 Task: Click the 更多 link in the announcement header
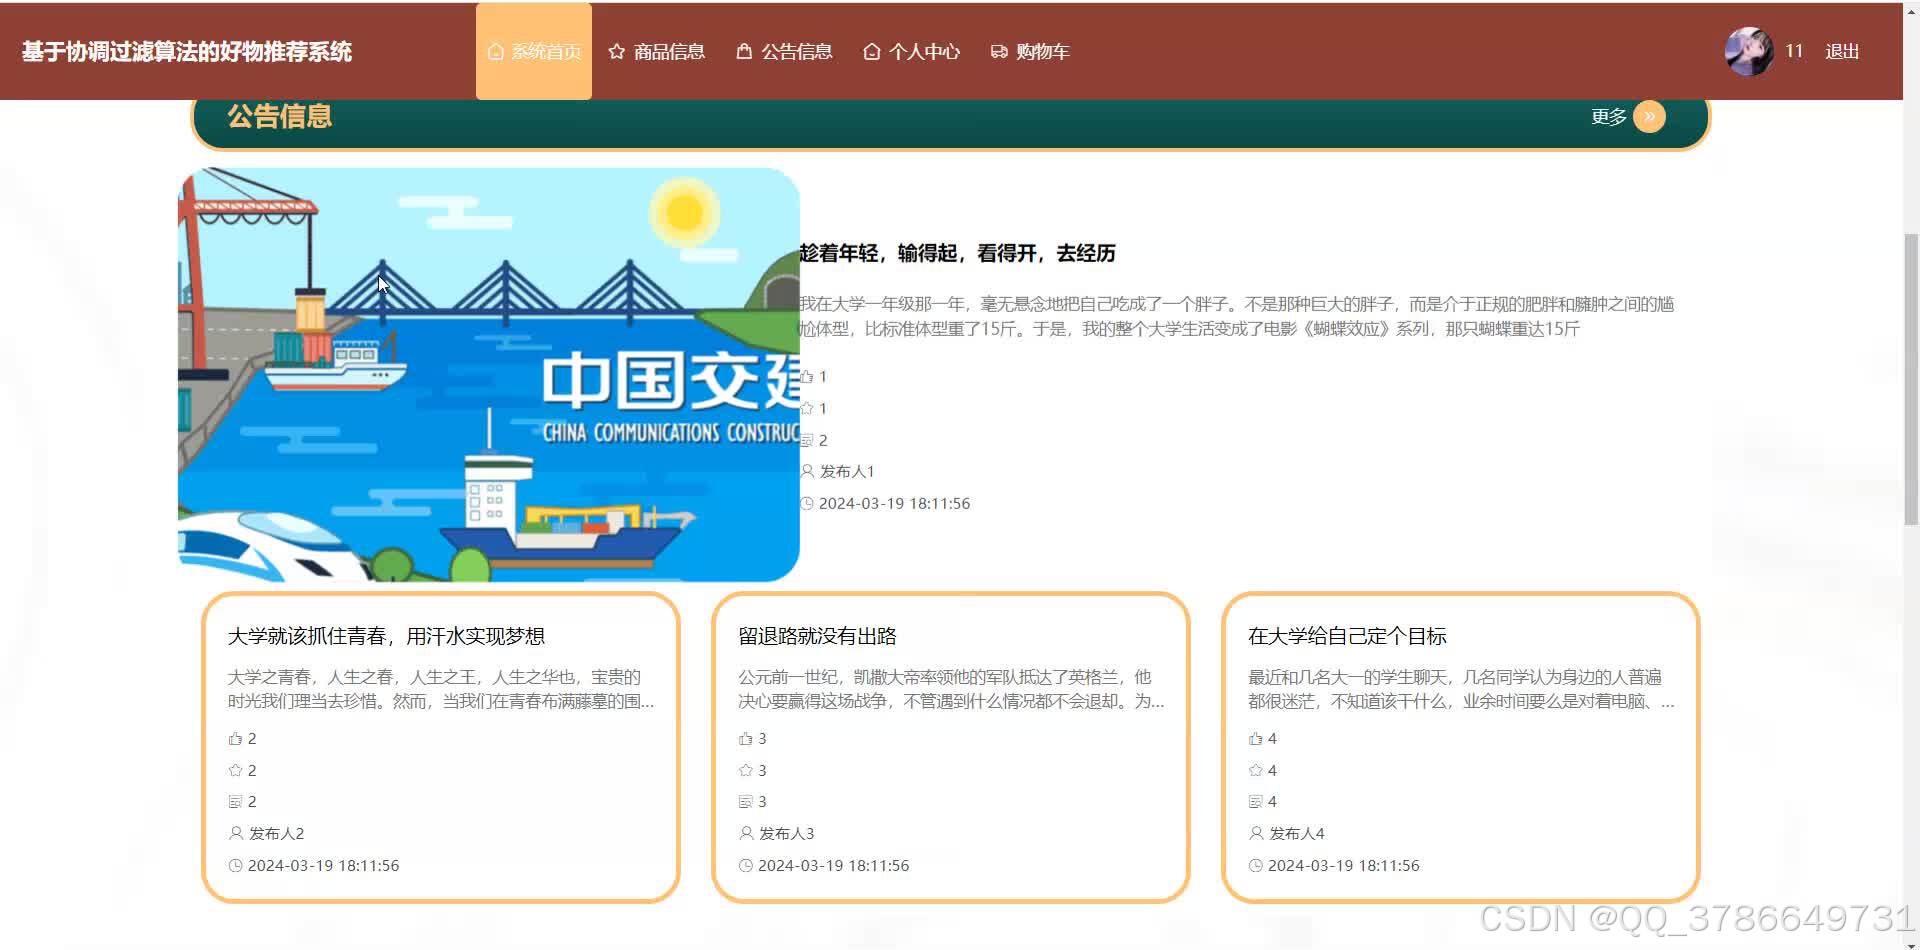(x=1609, y=117)
